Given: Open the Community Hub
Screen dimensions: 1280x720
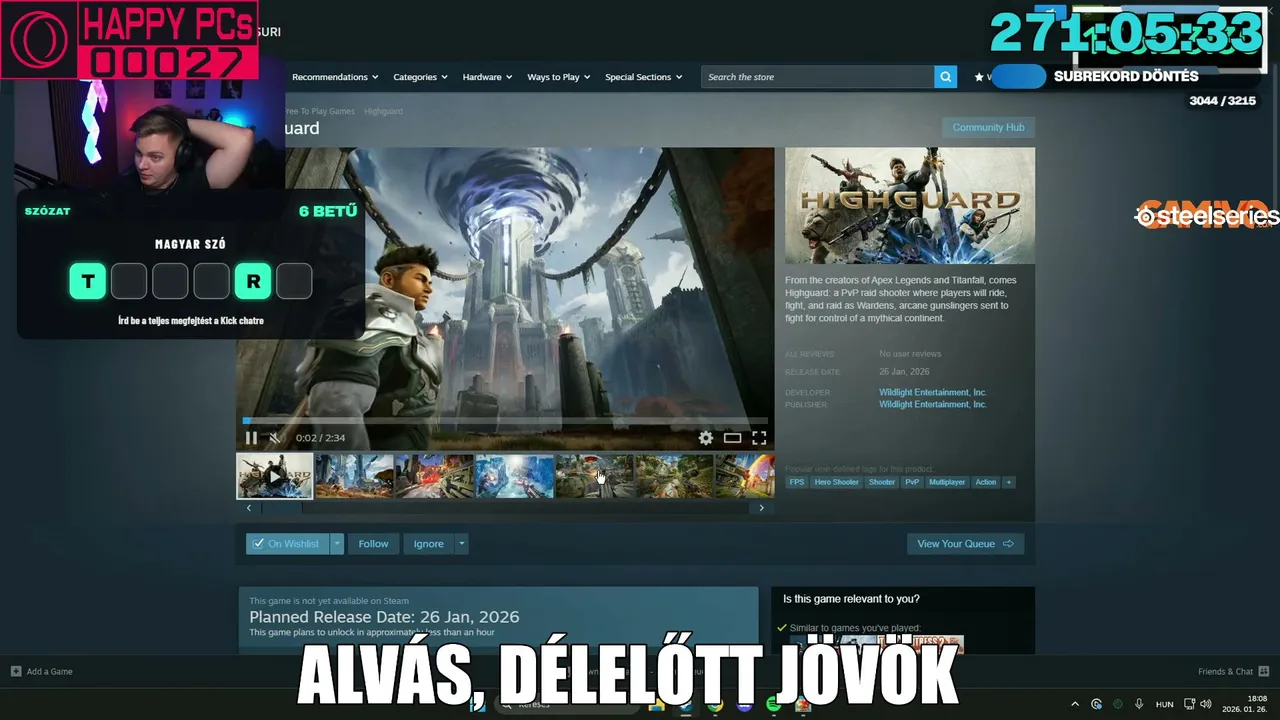Looking at the screenshot, I should 988,127.
